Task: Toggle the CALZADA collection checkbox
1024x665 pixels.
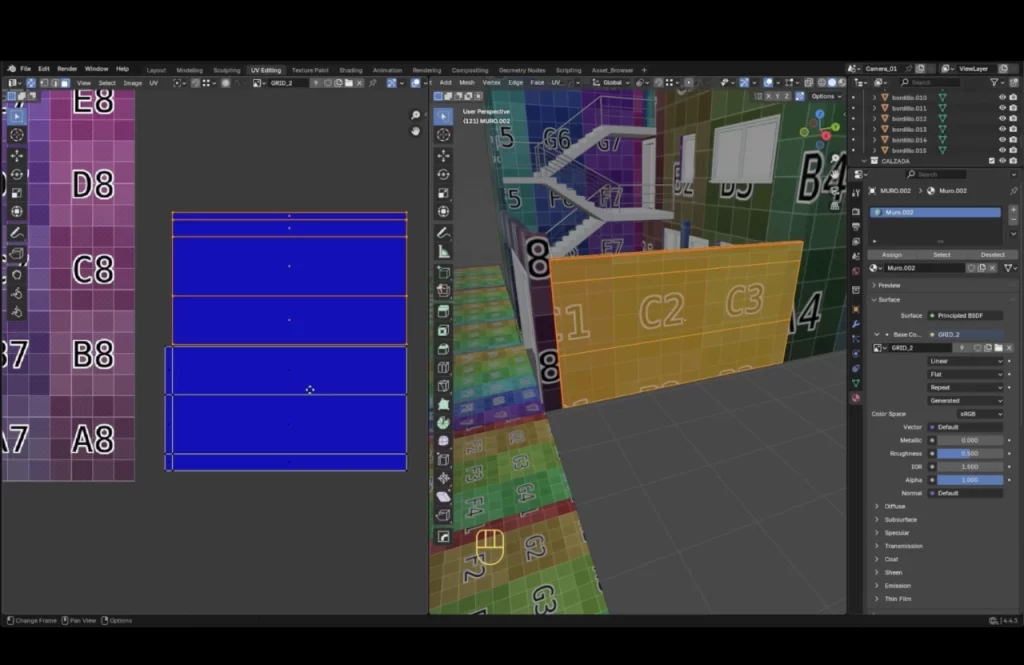Action: tap(992, 161)
